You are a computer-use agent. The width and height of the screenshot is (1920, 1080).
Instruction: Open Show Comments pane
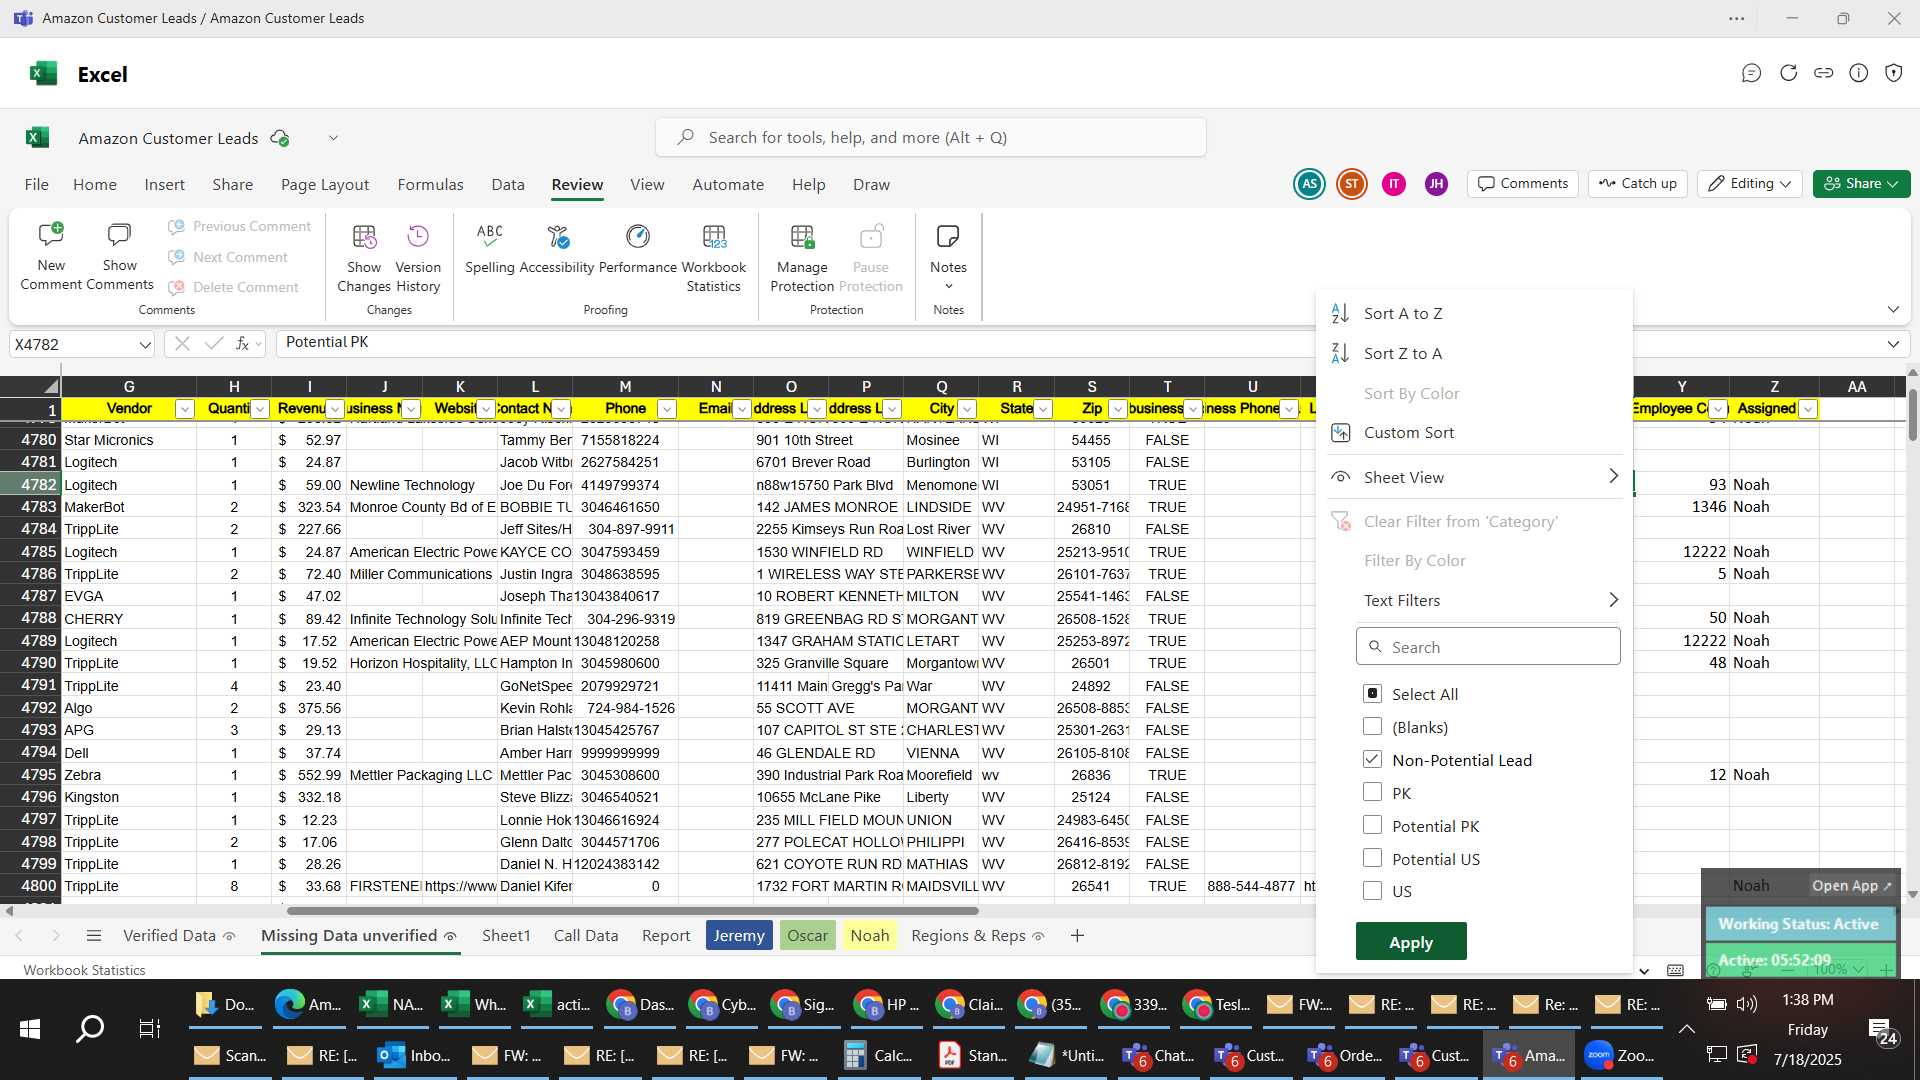pos(119,256)
